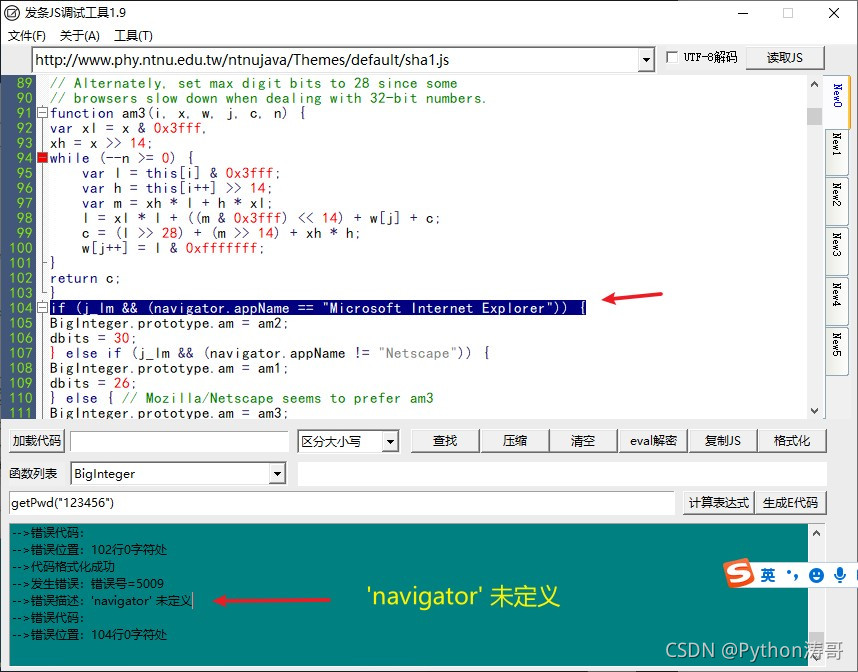Click the application icon in the title bar

(12, 13)
